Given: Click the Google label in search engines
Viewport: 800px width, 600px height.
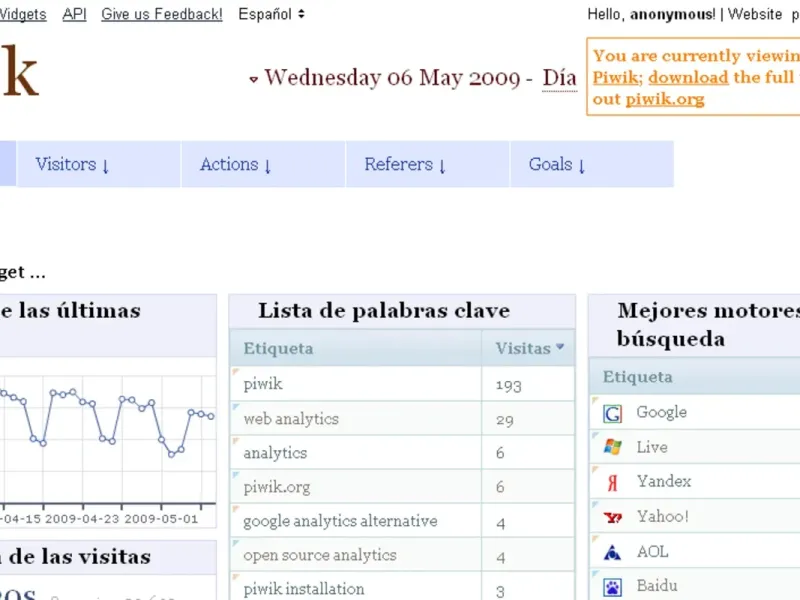Looking at the screenshot, I should (661, 412).
